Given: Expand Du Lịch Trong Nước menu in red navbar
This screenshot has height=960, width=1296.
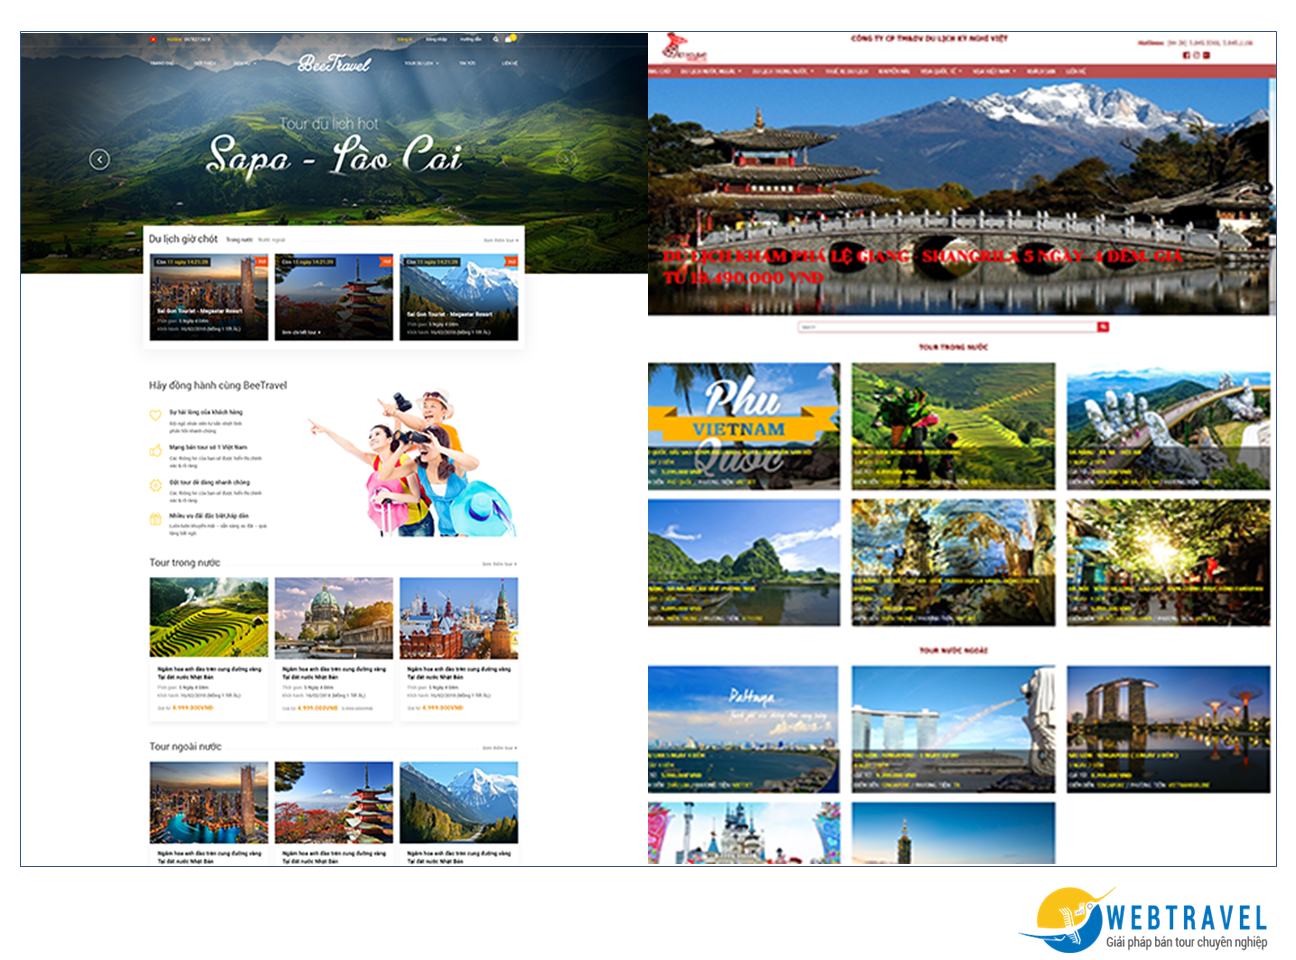Looking at the screenshot, I should coord(783,71).
